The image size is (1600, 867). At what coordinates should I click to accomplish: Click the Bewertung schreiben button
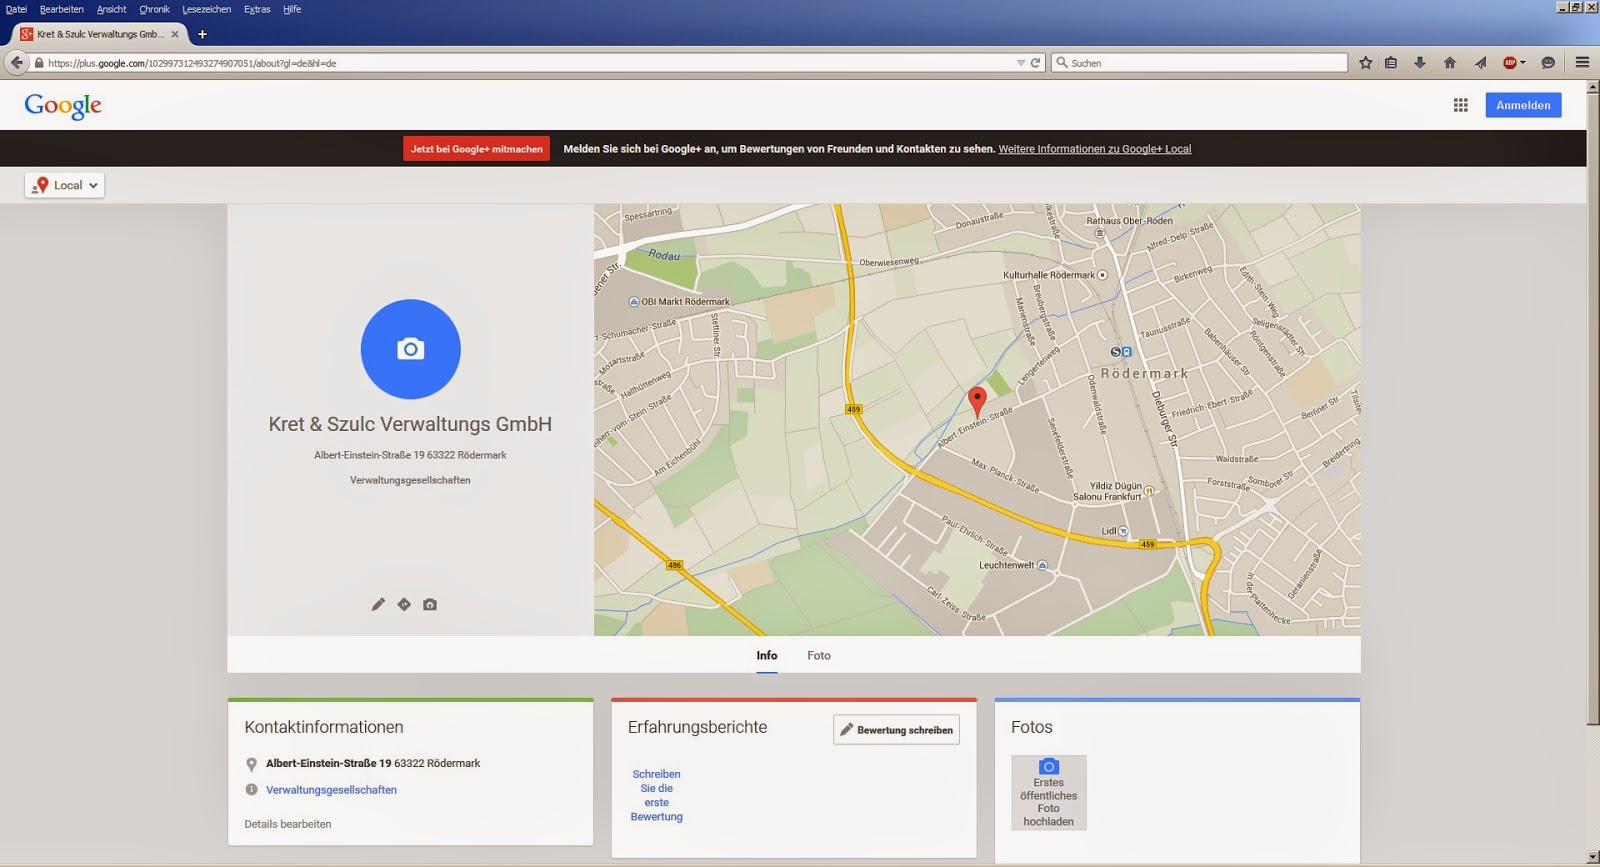click(896, 730)
